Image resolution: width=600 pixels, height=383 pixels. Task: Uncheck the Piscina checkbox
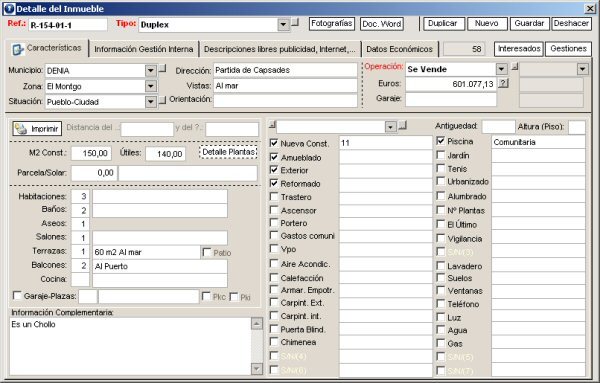[x=440, y=141]
